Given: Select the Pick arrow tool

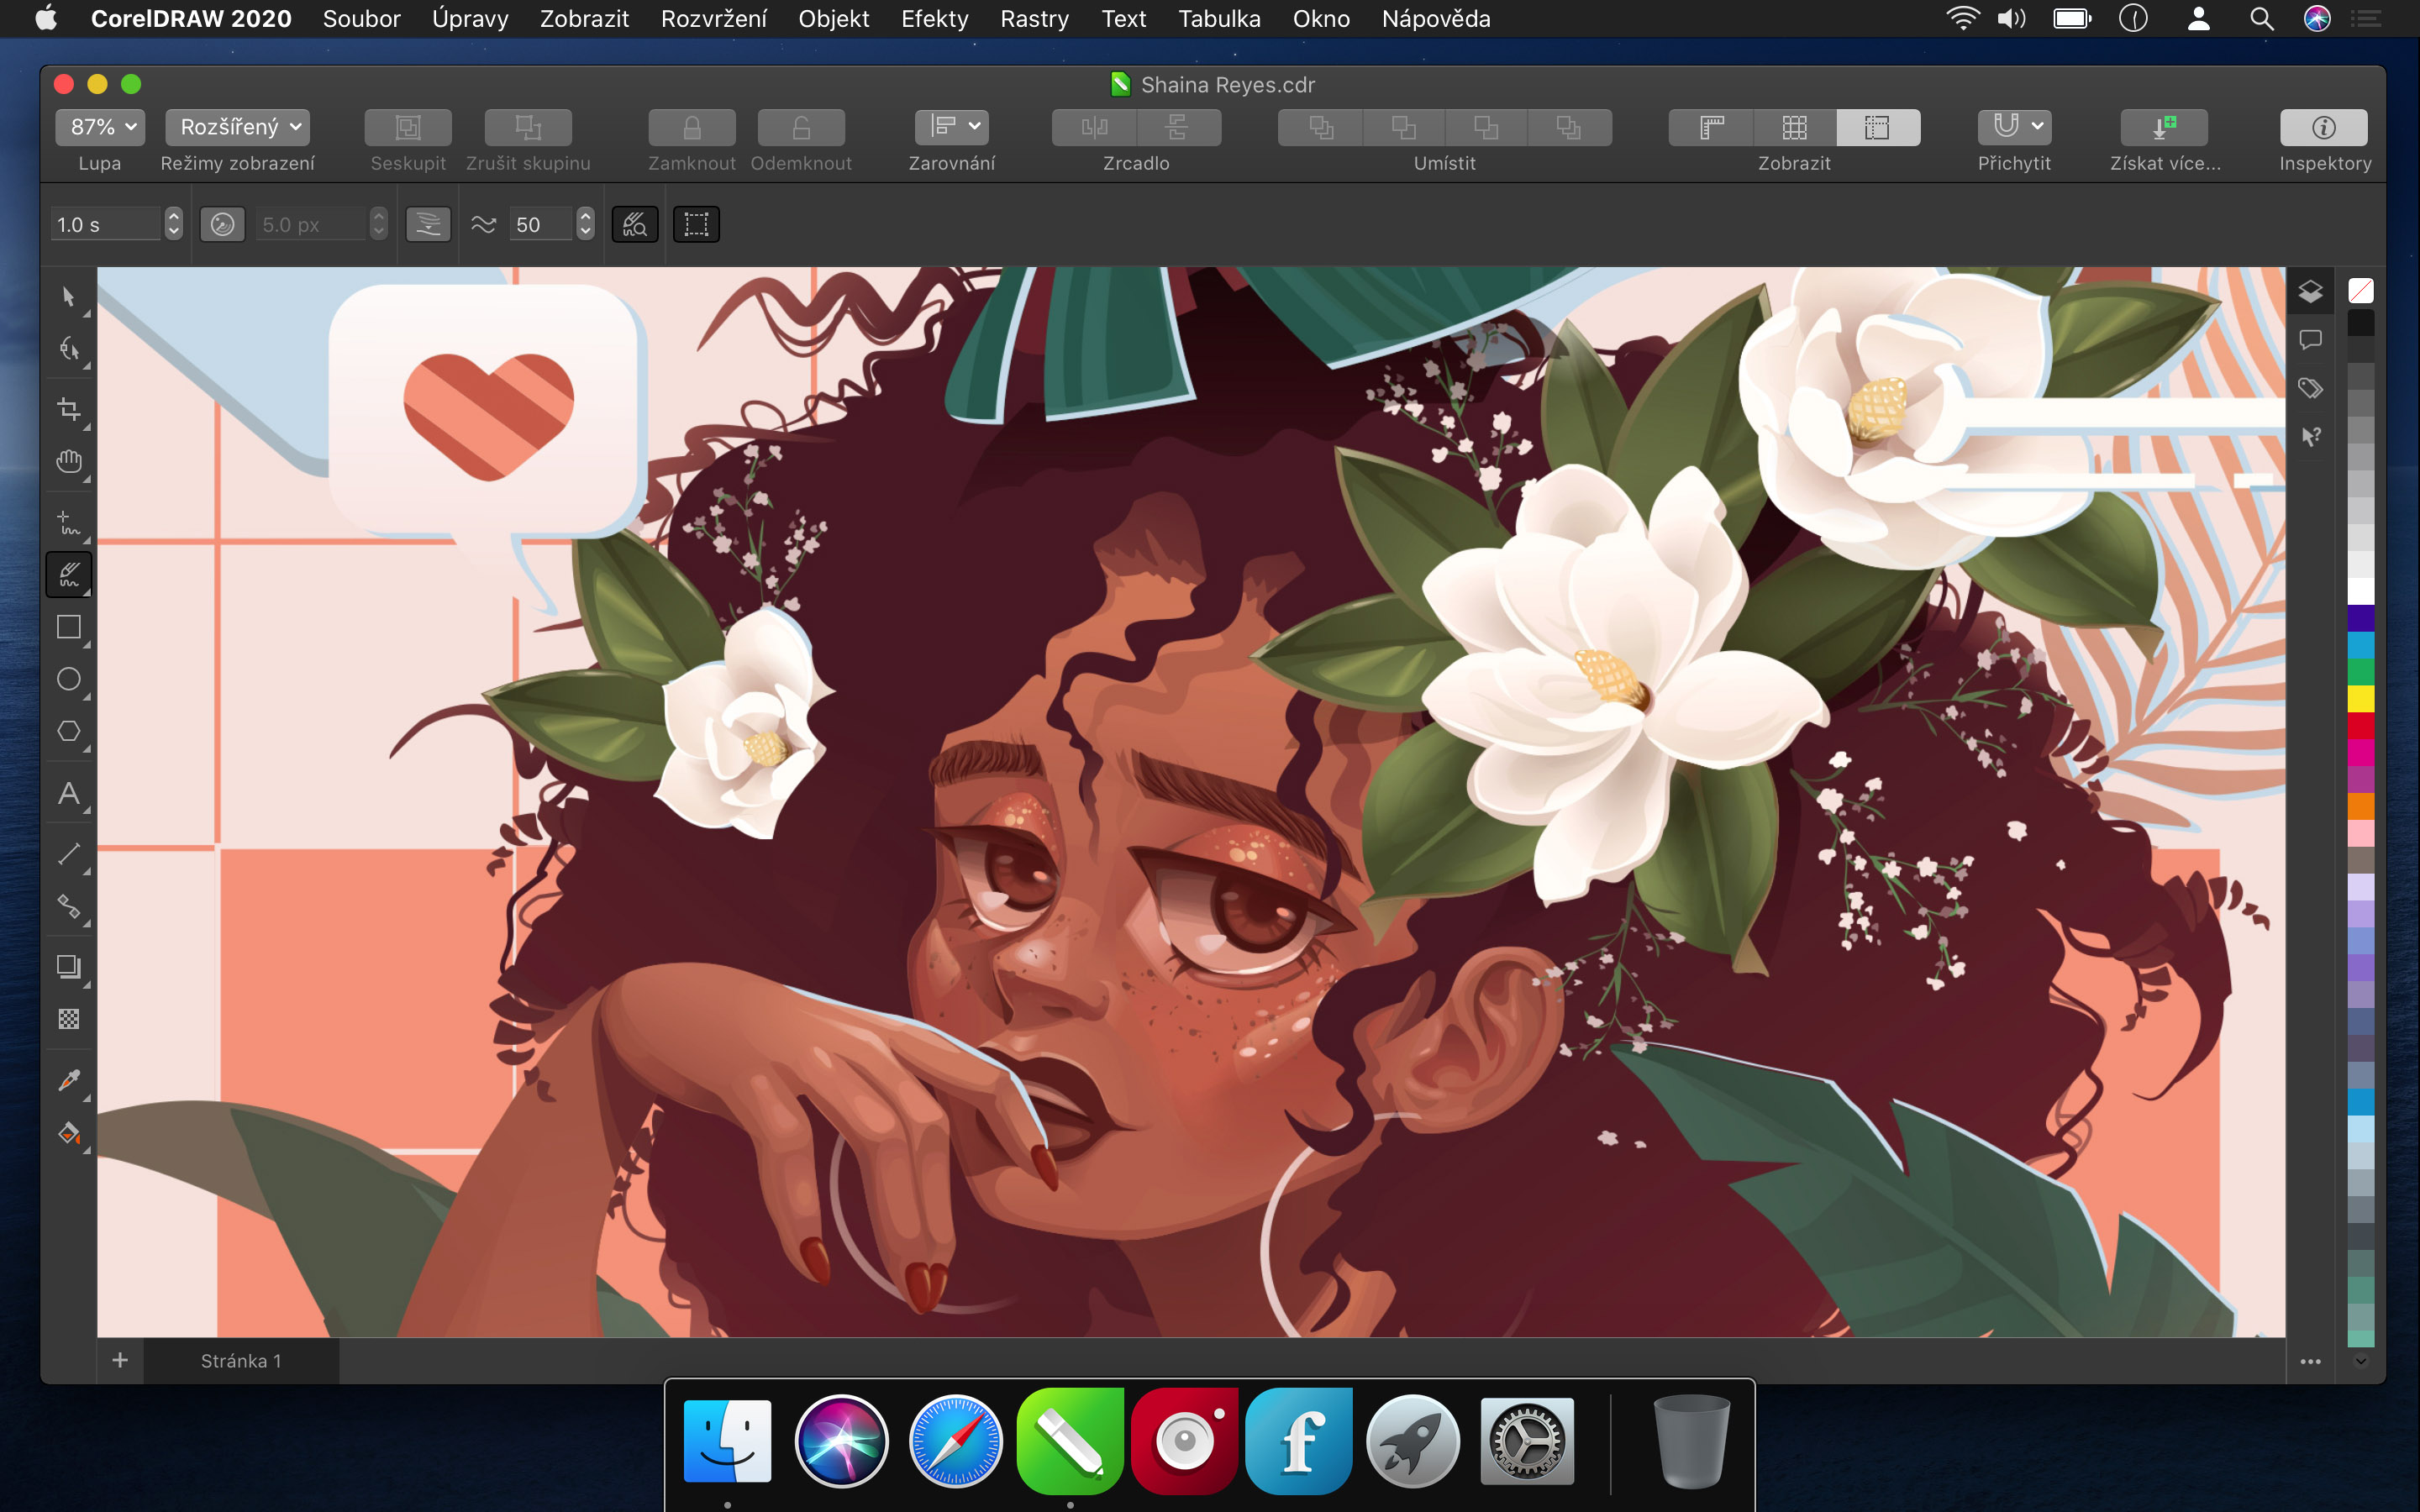Looking at the screenshot, I should click(68, 297).
